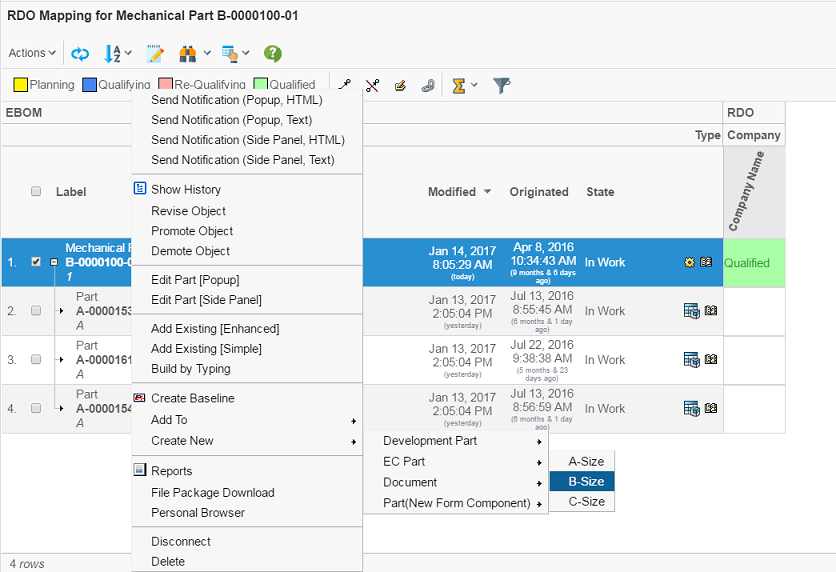Click the notepad edit toolbar icon
The height and width of the screenshot is (572, 836).
[x=154, y=54]
